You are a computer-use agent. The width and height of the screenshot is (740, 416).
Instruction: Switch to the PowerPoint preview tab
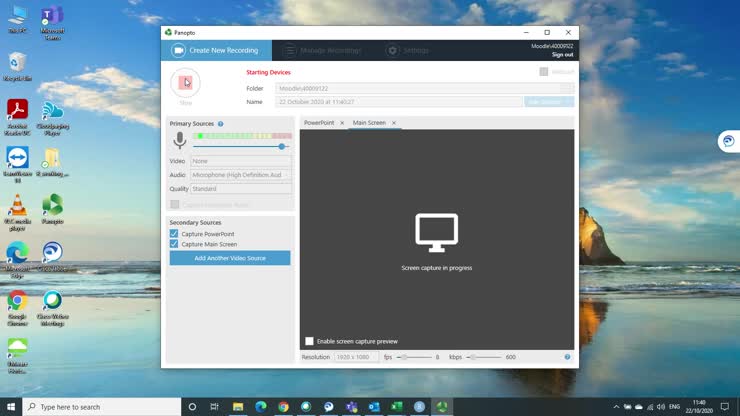tap(319, 123)
